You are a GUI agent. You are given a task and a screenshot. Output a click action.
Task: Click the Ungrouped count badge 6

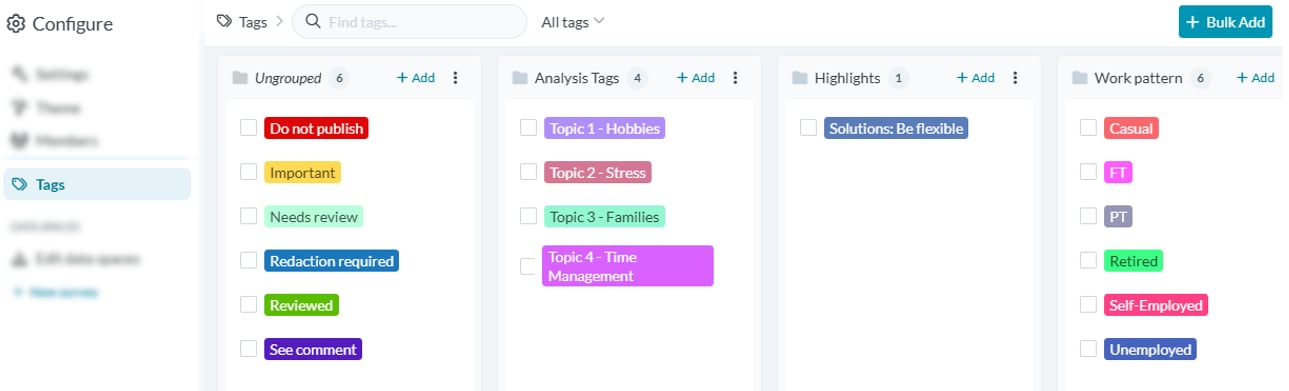[339, 77]
